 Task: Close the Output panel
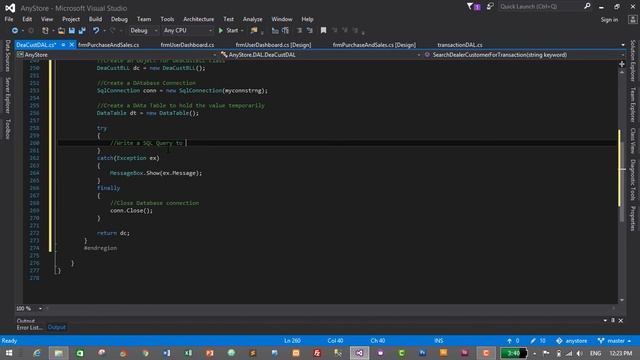621,321
